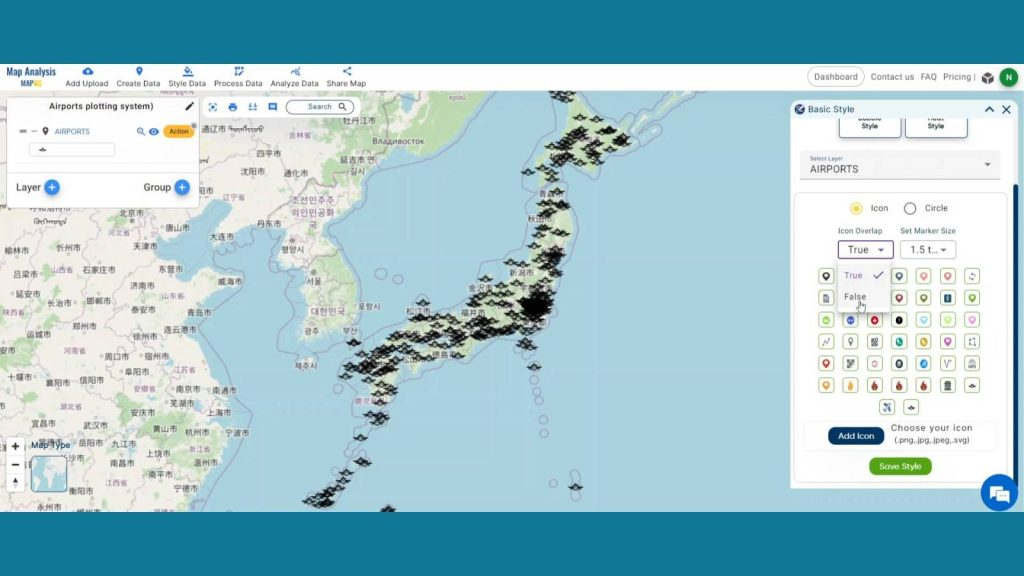Pick the square polygon outline marker icon

(972, 342)
